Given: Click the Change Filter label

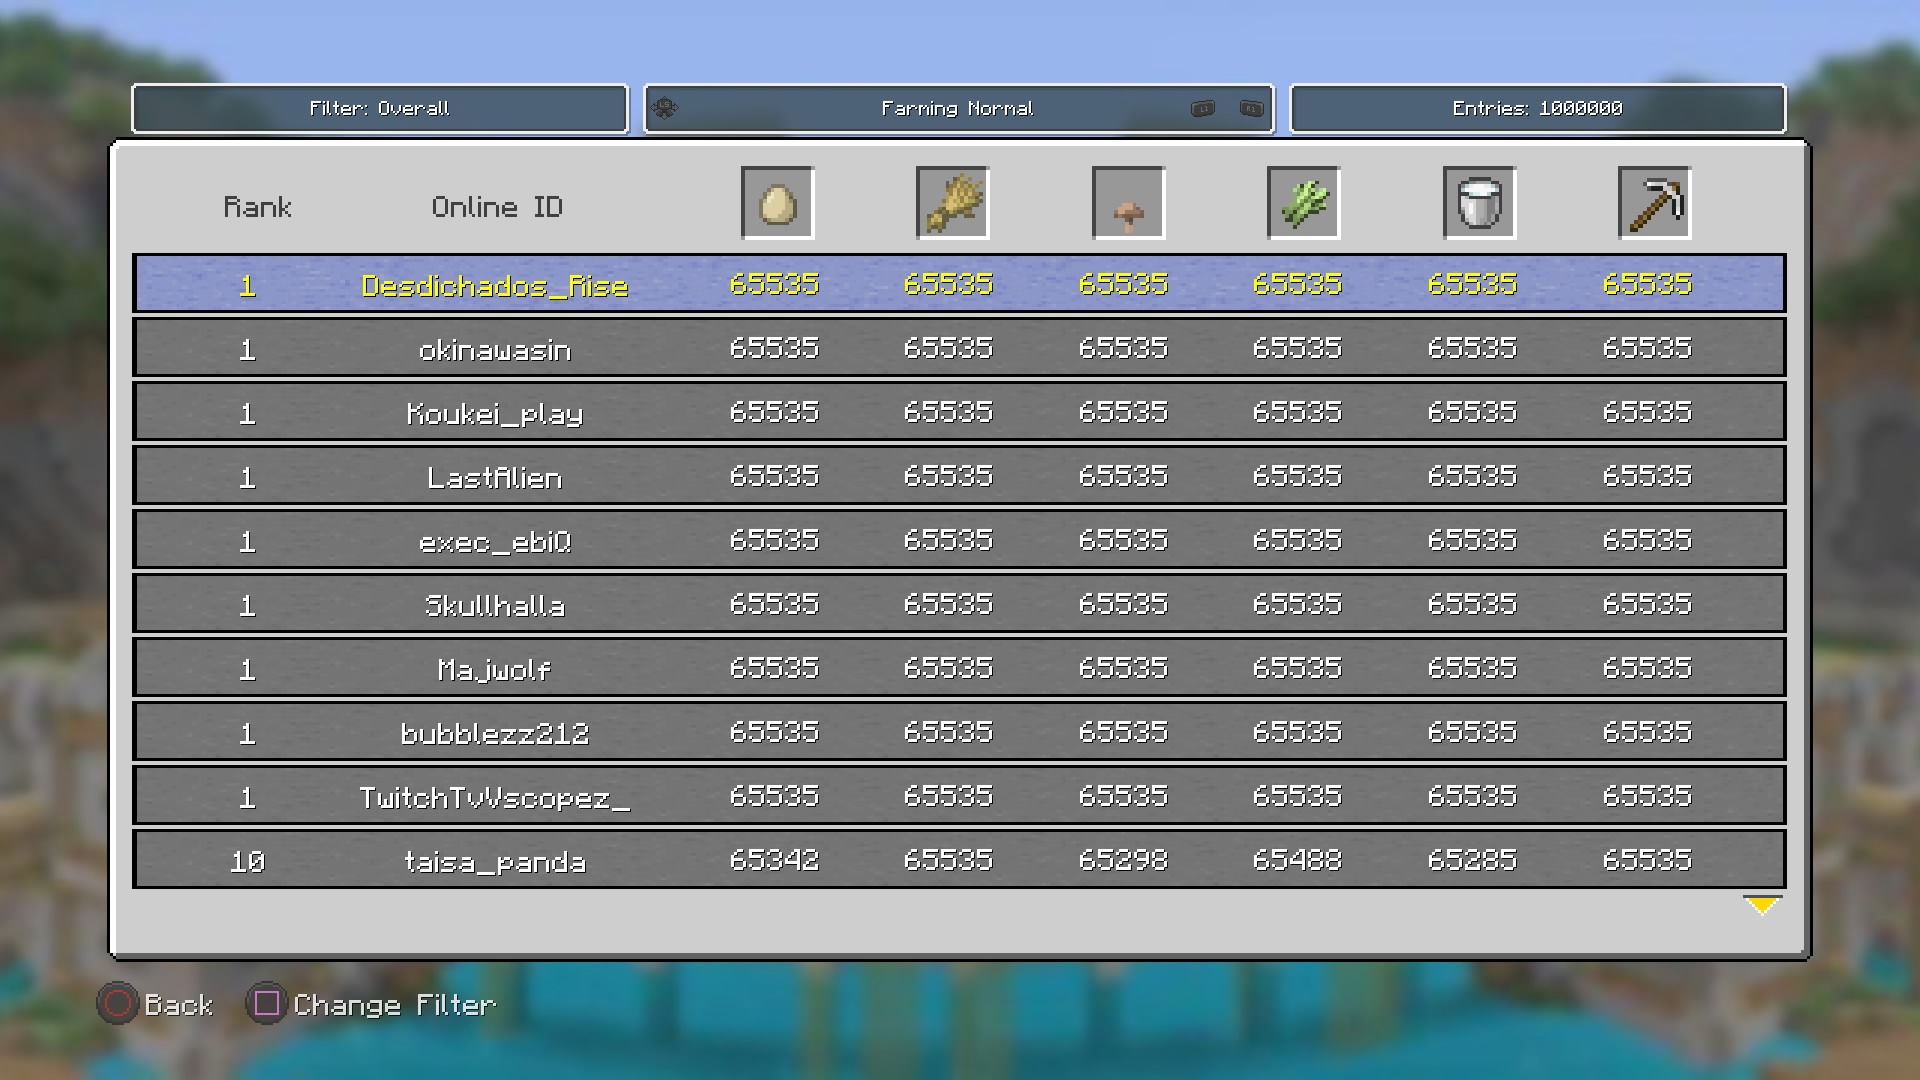Looking at the screenshot, I should (x=394, y=1005).
